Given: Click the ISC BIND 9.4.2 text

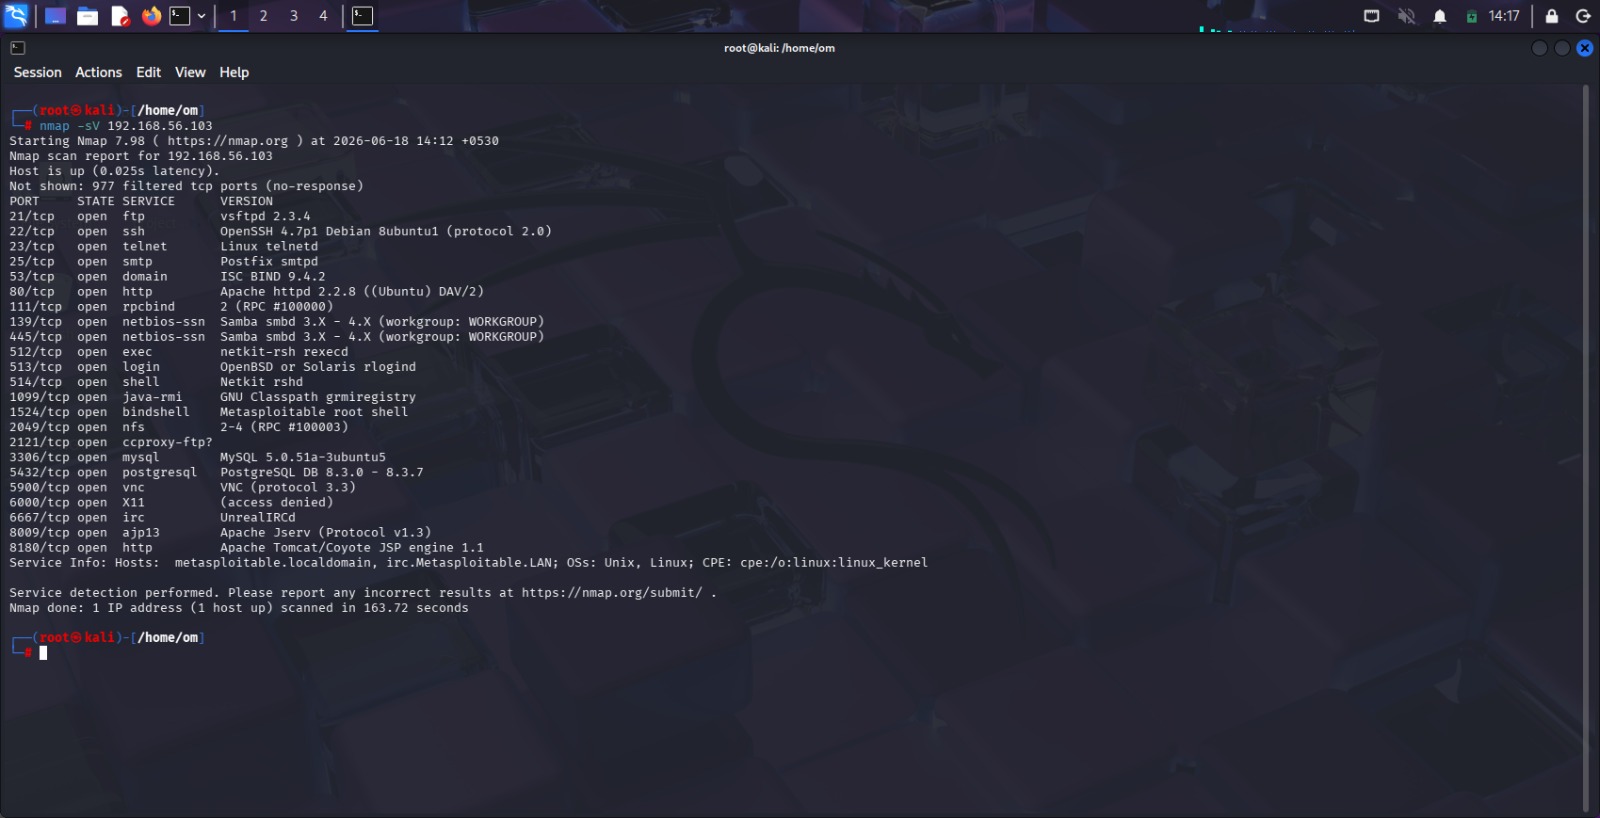Looking at the screenshot, I should [273, 276].
